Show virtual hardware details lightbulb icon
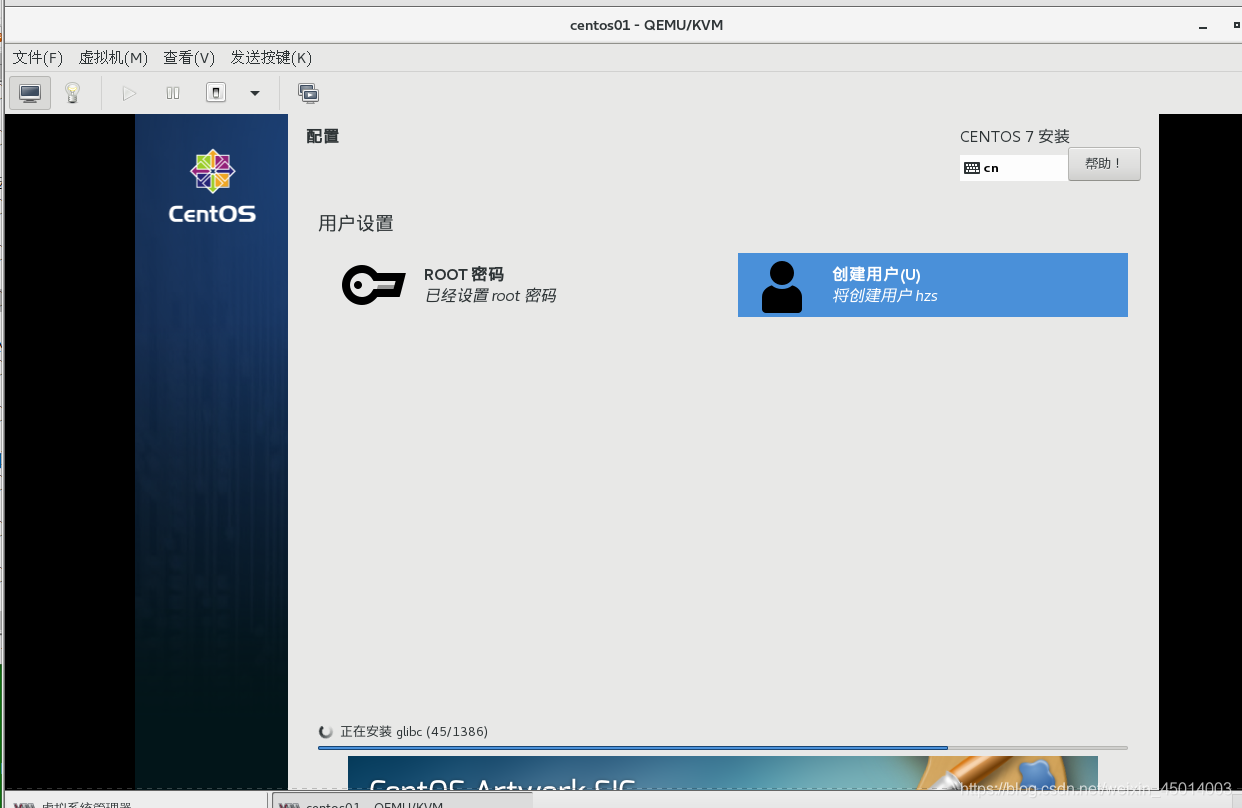This screenshot has width=1242, height=808. point(72,93)
